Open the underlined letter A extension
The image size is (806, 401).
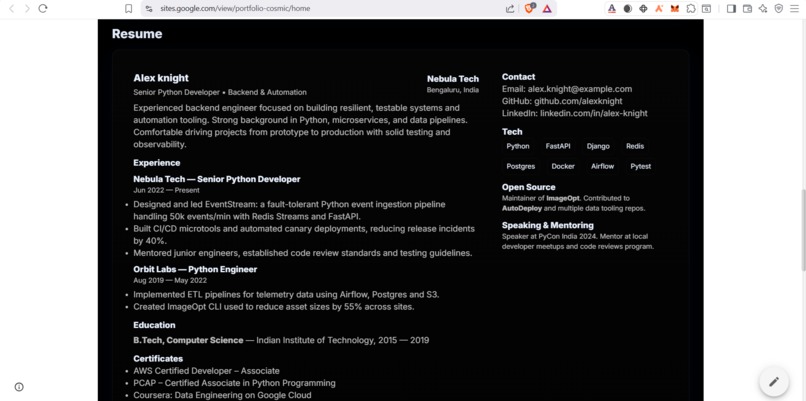(x=612, y=9)
